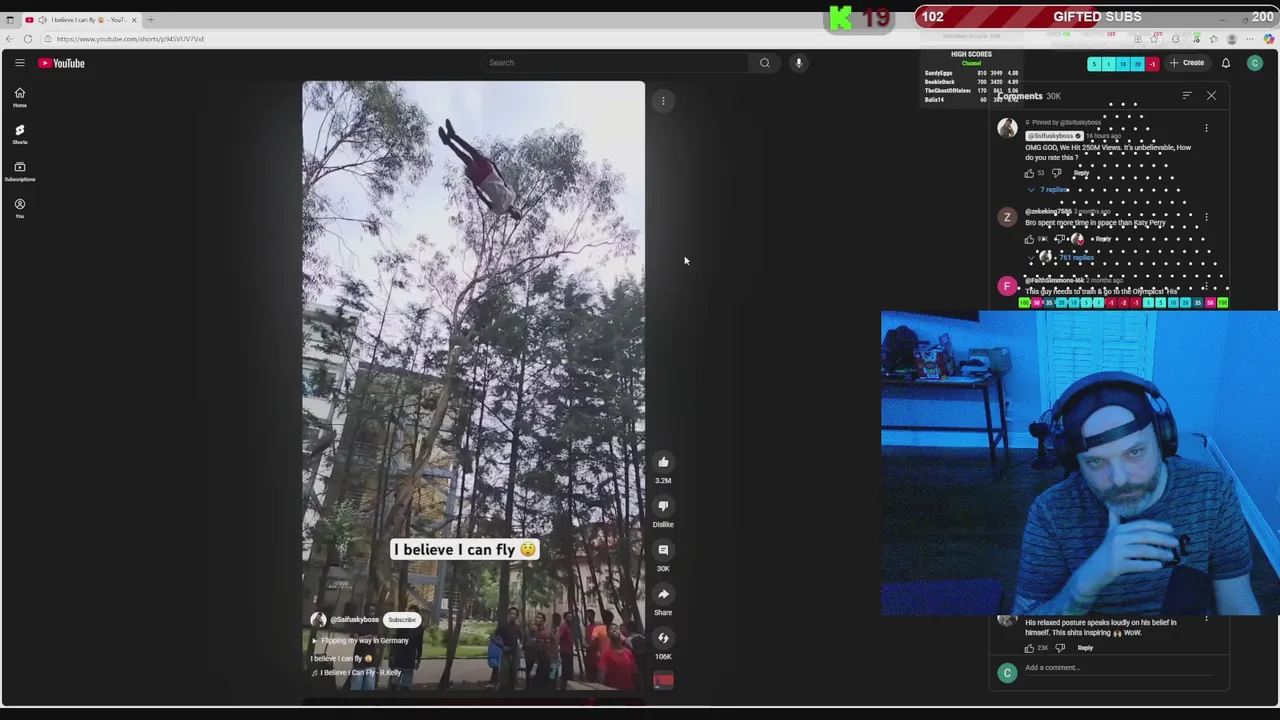Like the Katy Perry comment
This screenshot has height=720, width=1280.
1029,240
